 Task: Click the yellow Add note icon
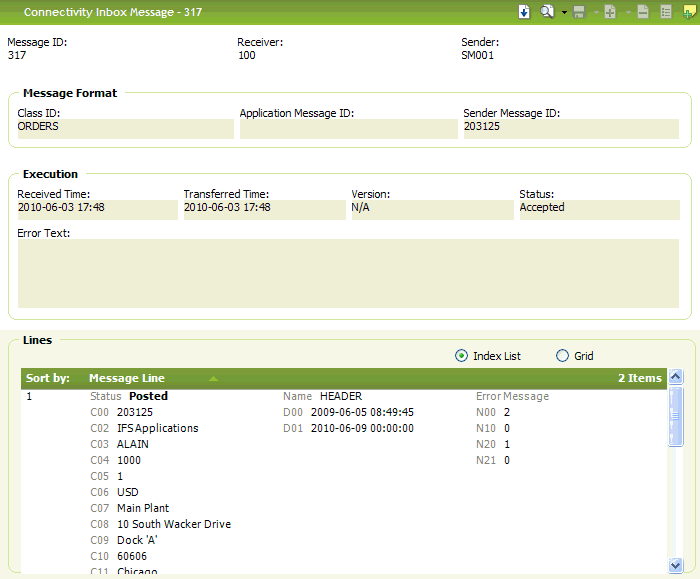(x=688, y=12)
